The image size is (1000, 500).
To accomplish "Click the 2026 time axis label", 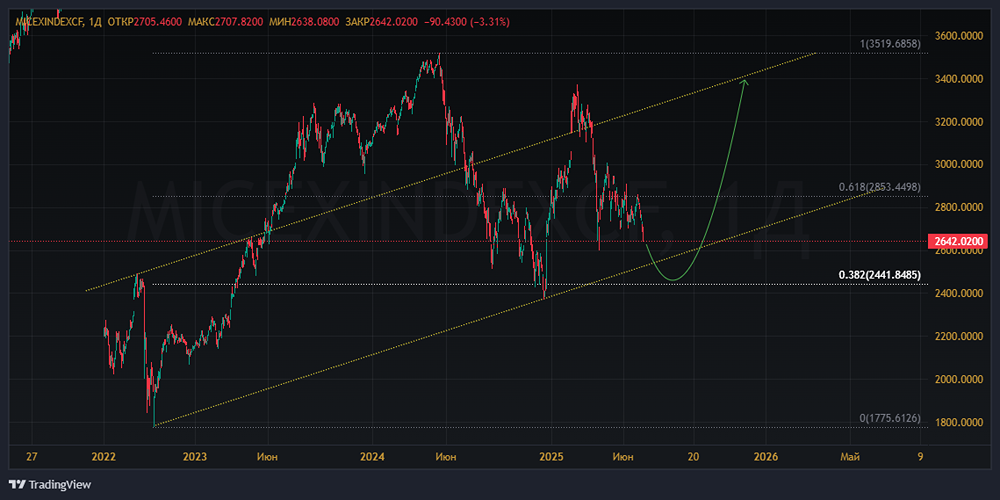I will click(765, 457).
